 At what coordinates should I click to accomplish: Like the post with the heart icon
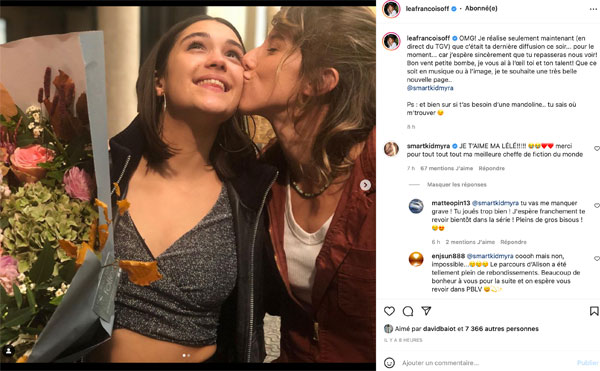coord(389,311)
